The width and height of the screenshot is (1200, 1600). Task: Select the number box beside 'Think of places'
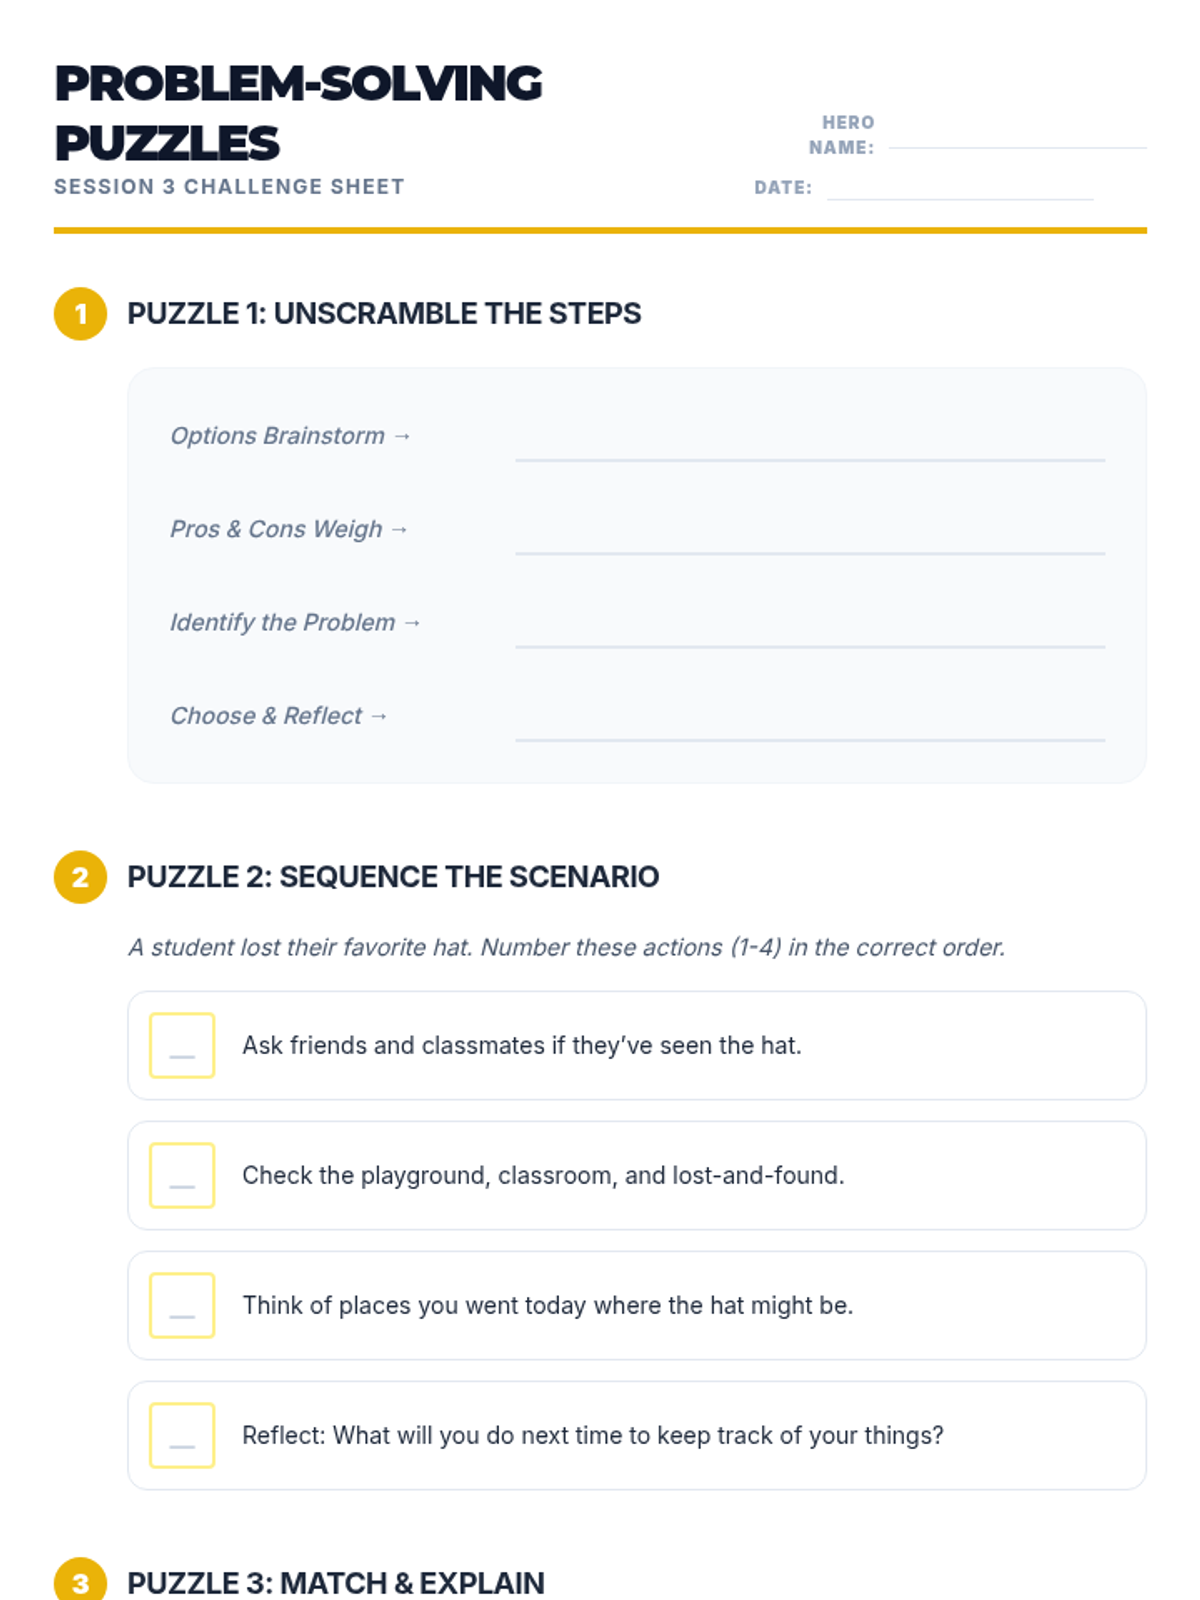coord(182,1305)
